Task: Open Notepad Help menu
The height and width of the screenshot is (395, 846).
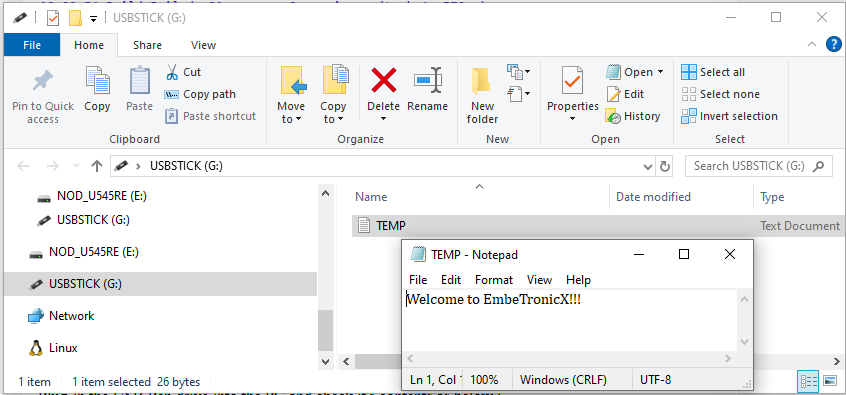Action: [578, 280]
